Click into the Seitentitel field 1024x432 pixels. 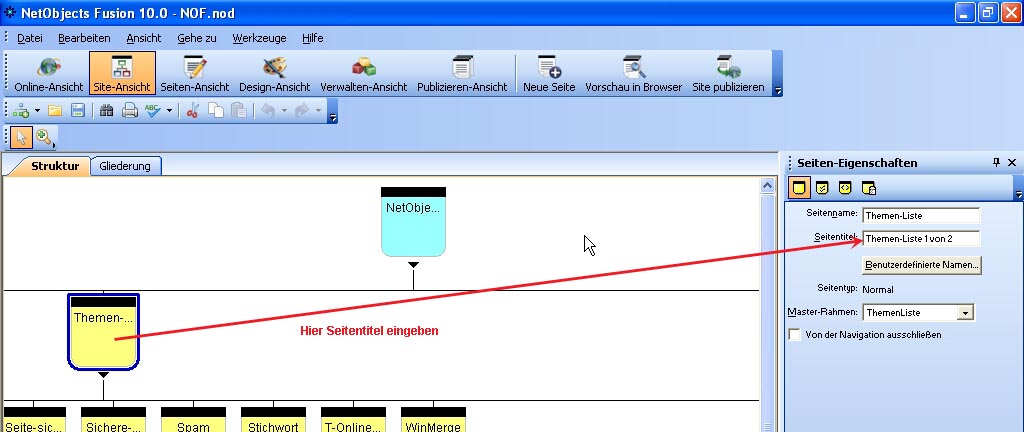[920, 239]
